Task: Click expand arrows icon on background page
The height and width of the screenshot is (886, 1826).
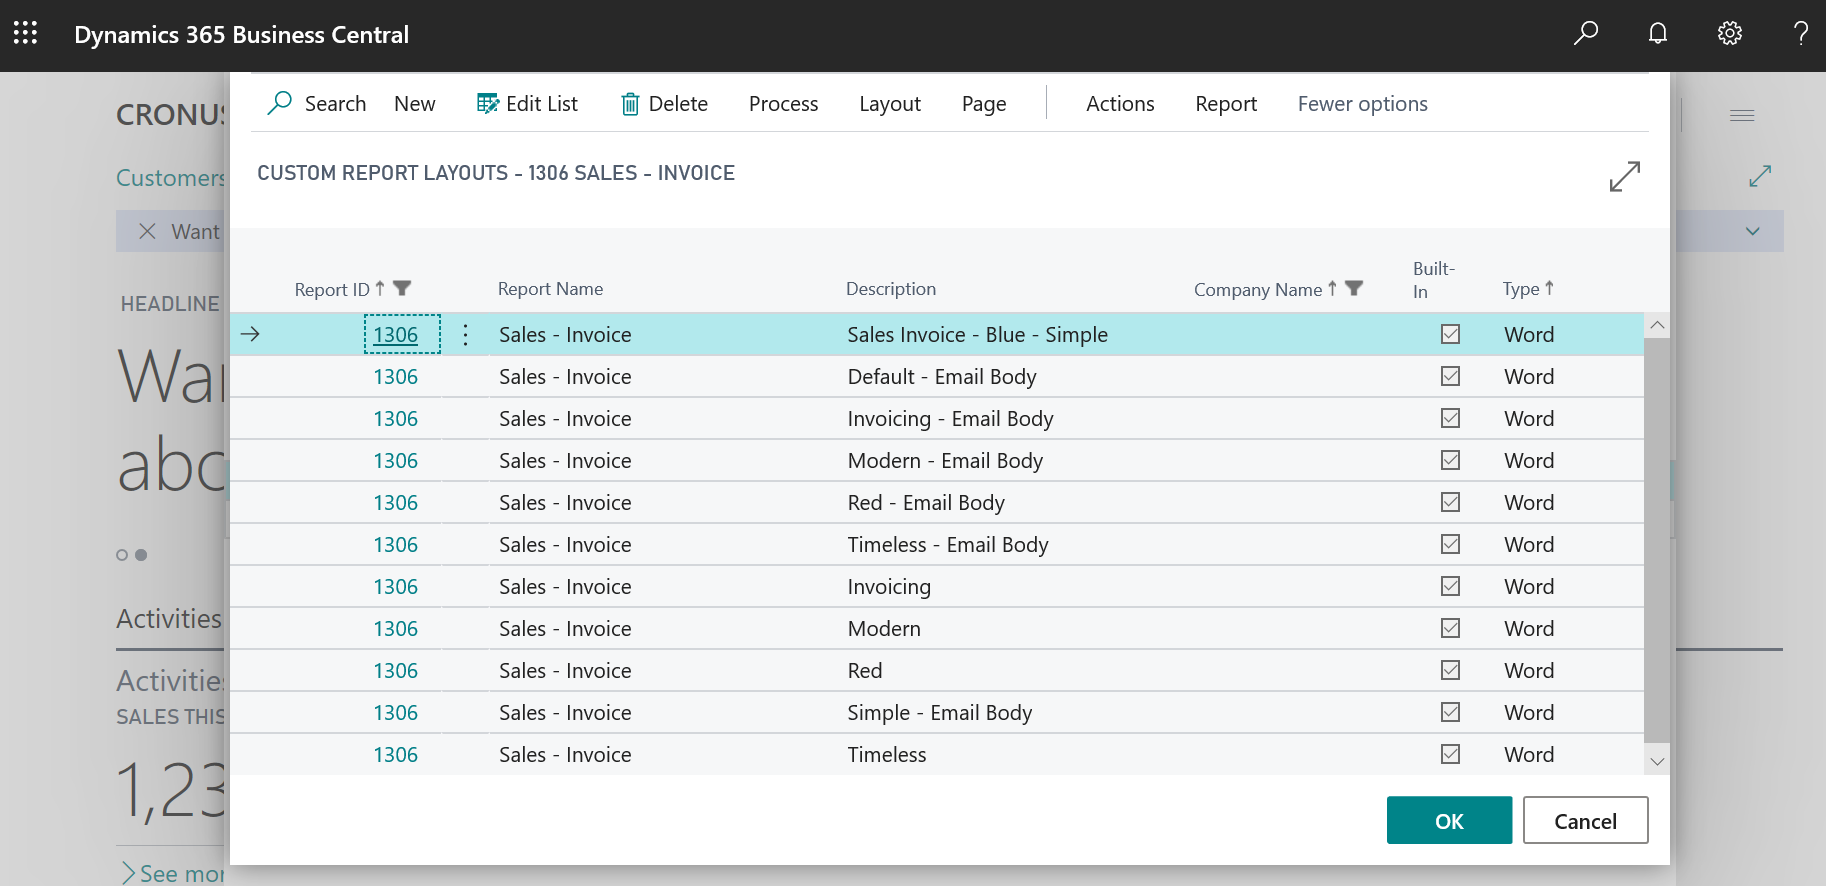Action: [1760, 176]
